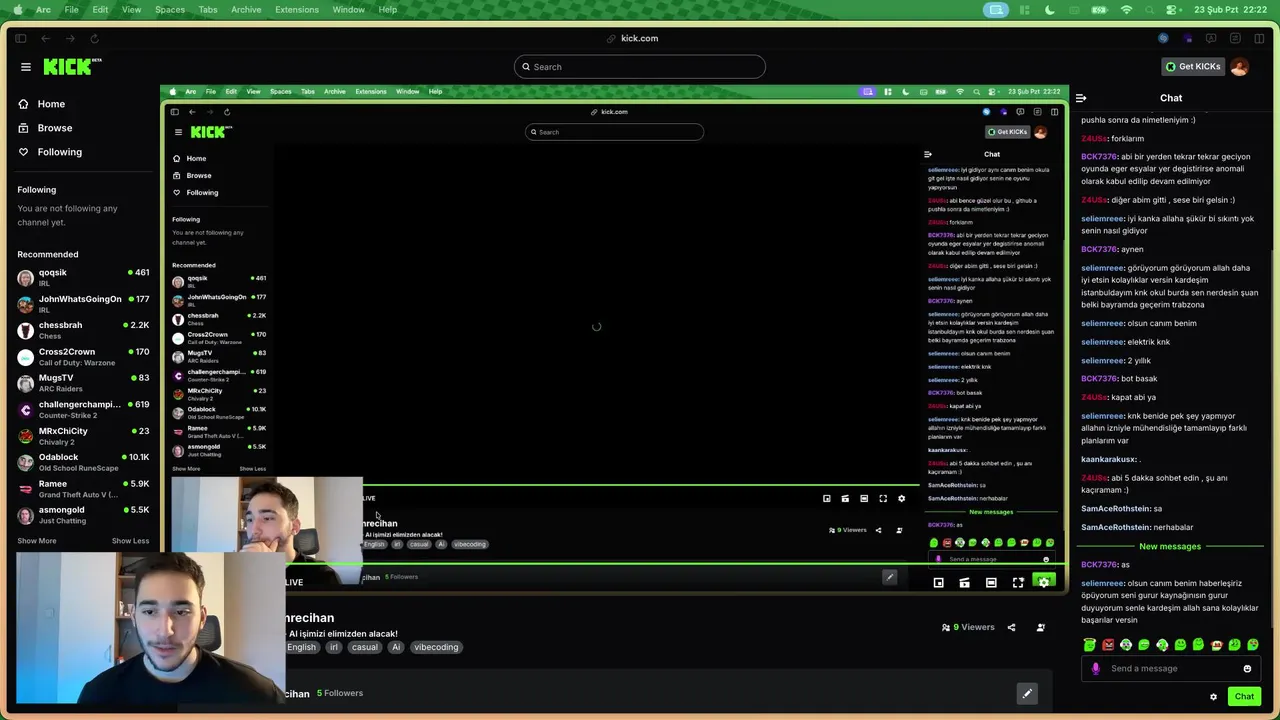
Task: Create a clip with the clip icon
Action: (965, 583)
